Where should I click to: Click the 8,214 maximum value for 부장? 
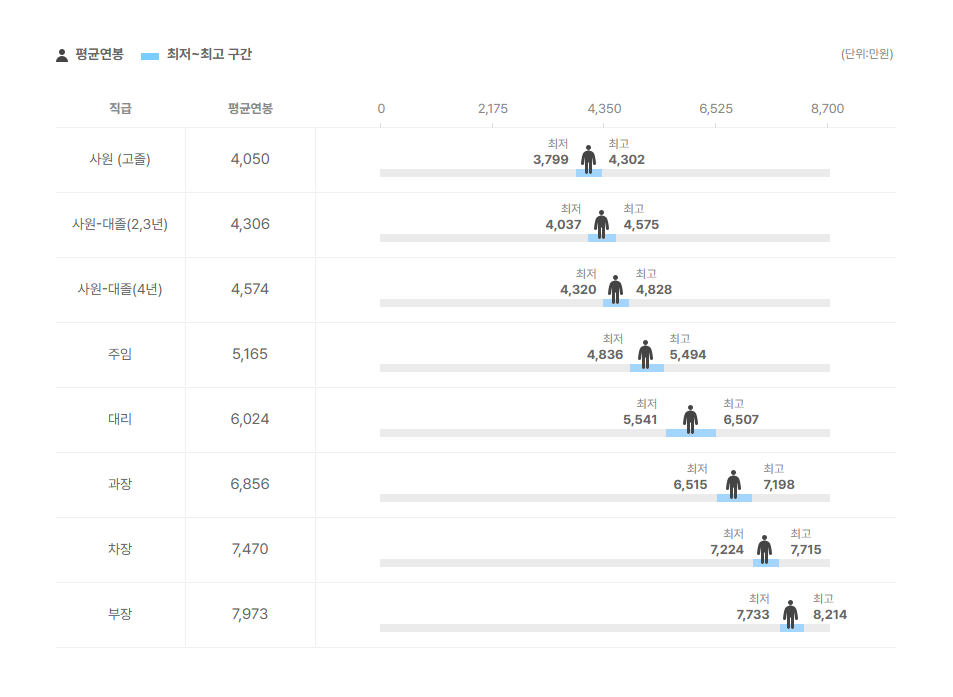[x=830, y=615]
